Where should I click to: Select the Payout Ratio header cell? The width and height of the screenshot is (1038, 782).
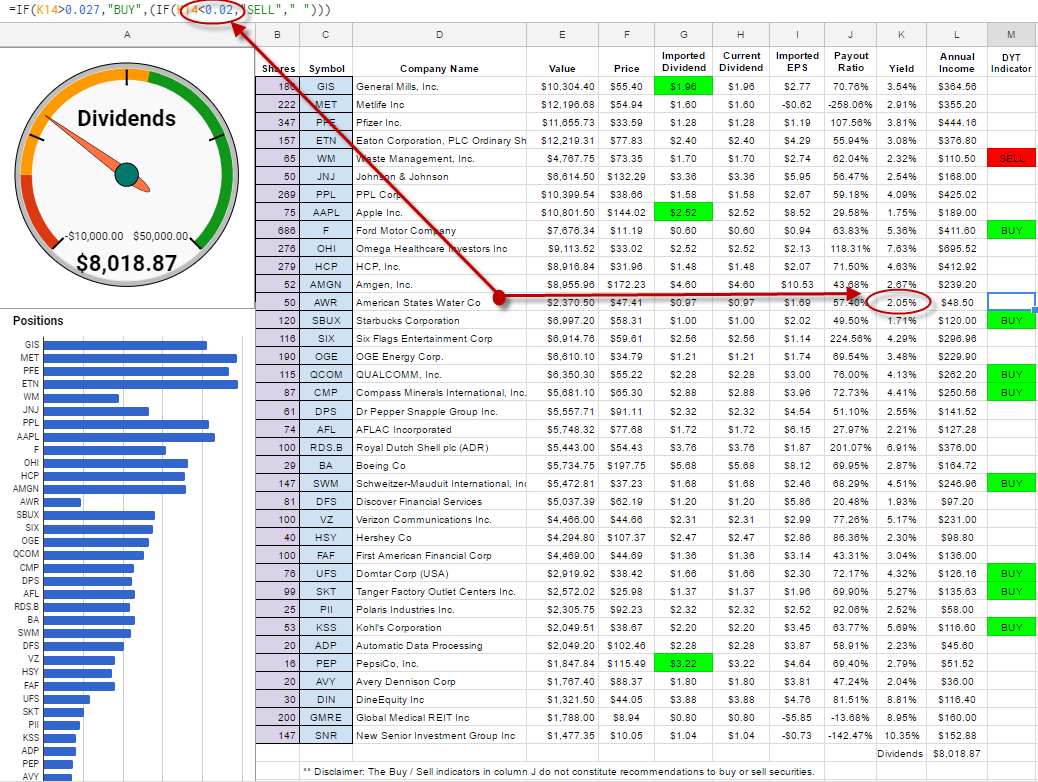tap(851, 63)
